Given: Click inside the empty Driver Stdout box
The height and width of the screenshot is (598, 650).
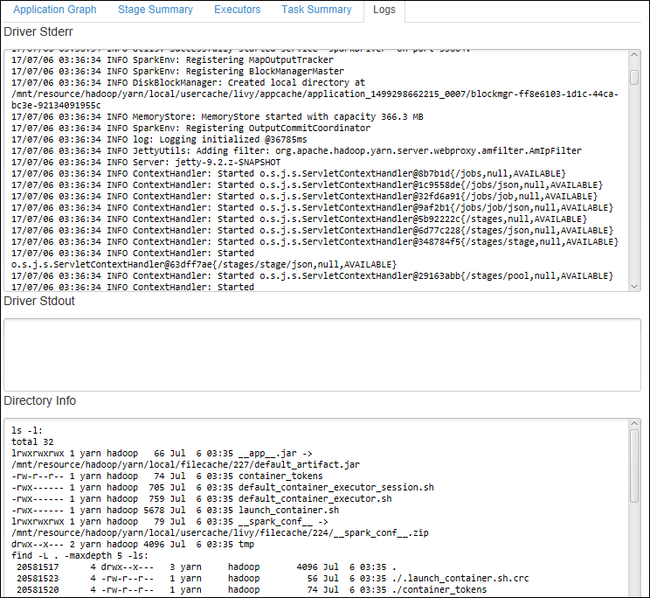Looking at the screenshot, I should pos(322,355).
